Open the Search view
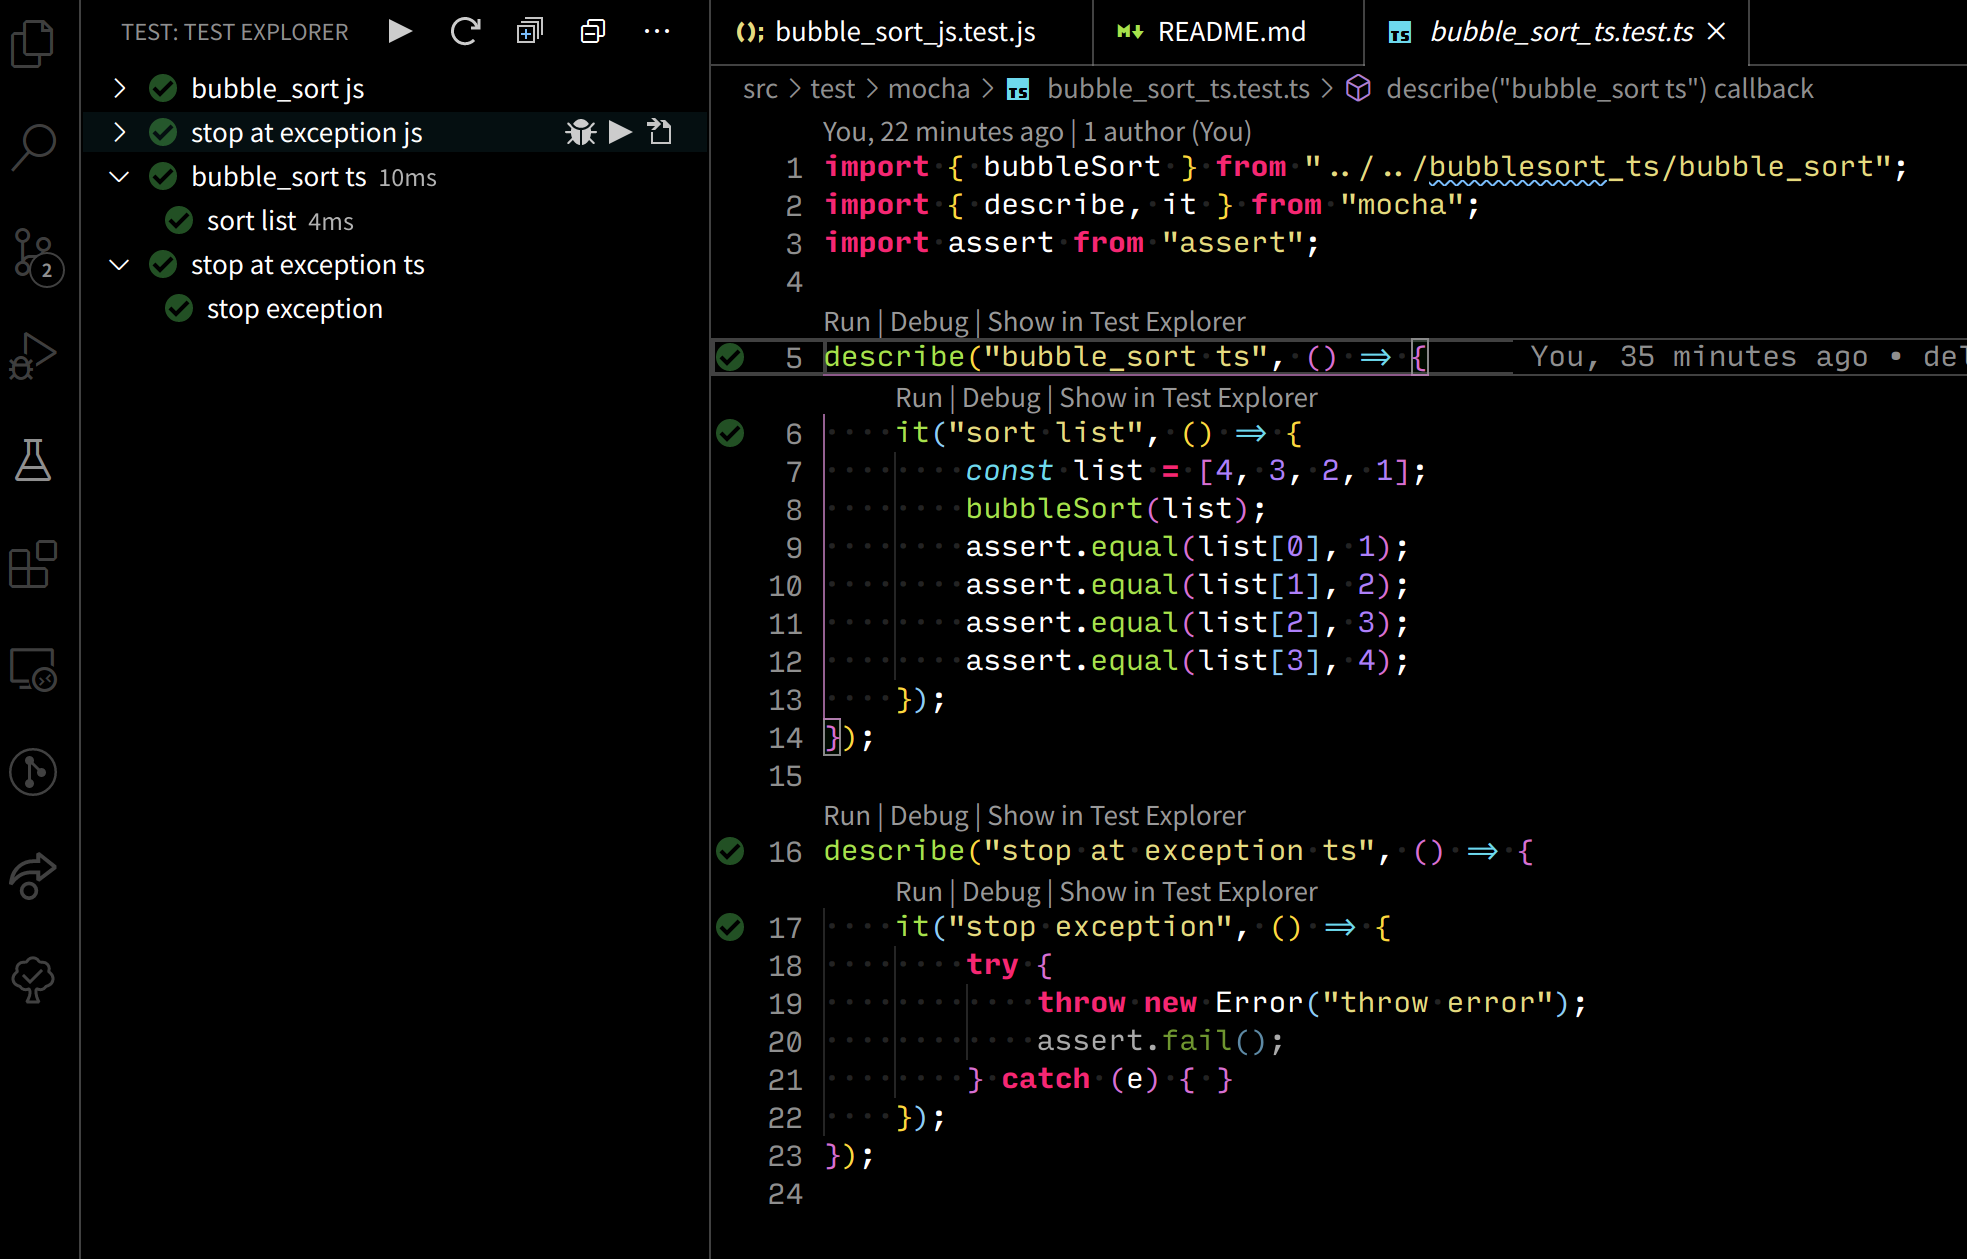 point(33,146)
